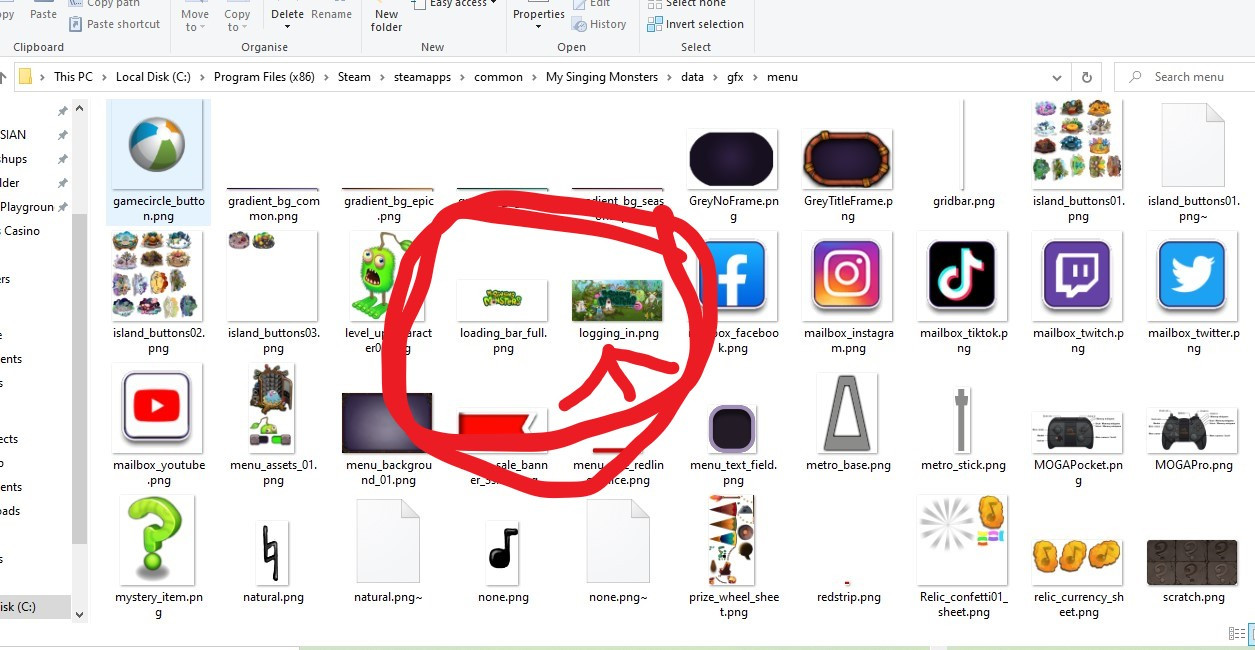Go to My Singing Monsters breadcrumb folder
The height and width of the screenshot is (650, 1255).
[x=601, y=77]
